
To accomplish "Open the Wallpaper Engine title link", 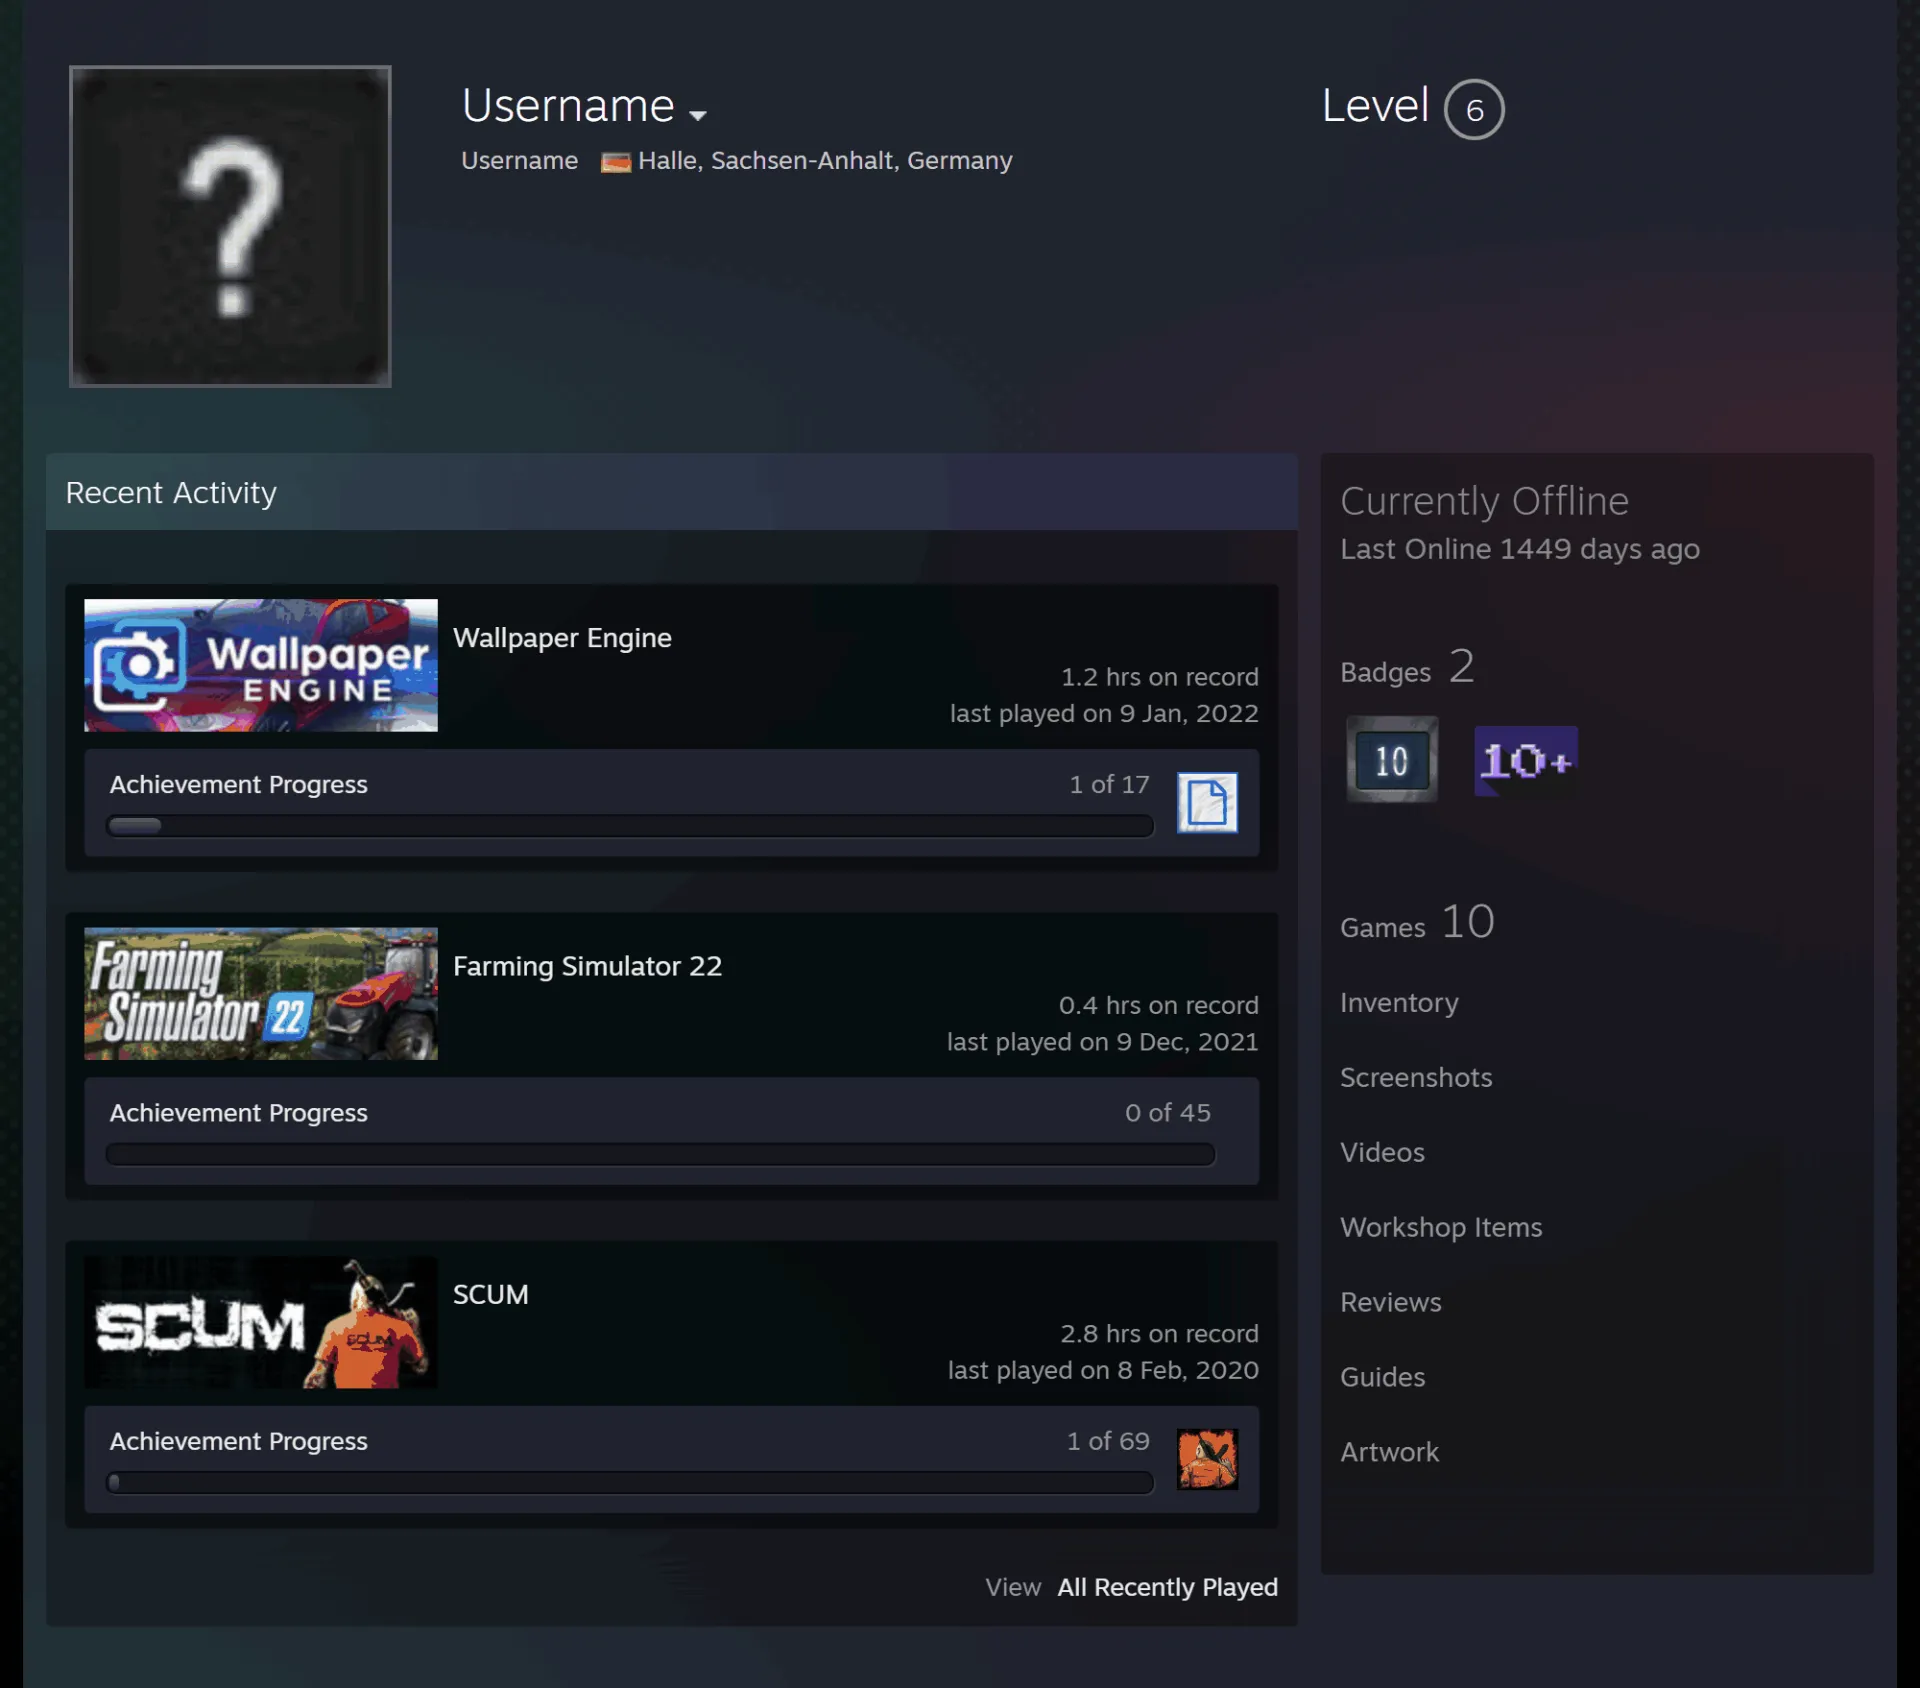I will coord(562,638).
